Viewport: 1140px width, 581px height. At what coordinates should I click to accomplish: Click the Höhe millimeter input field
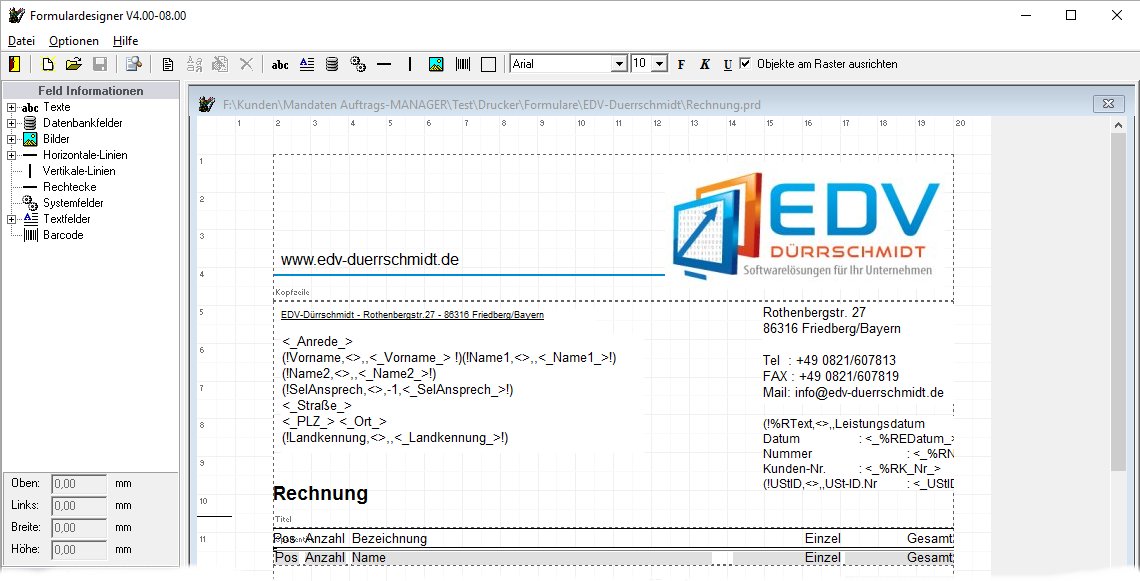coord(79,550)
